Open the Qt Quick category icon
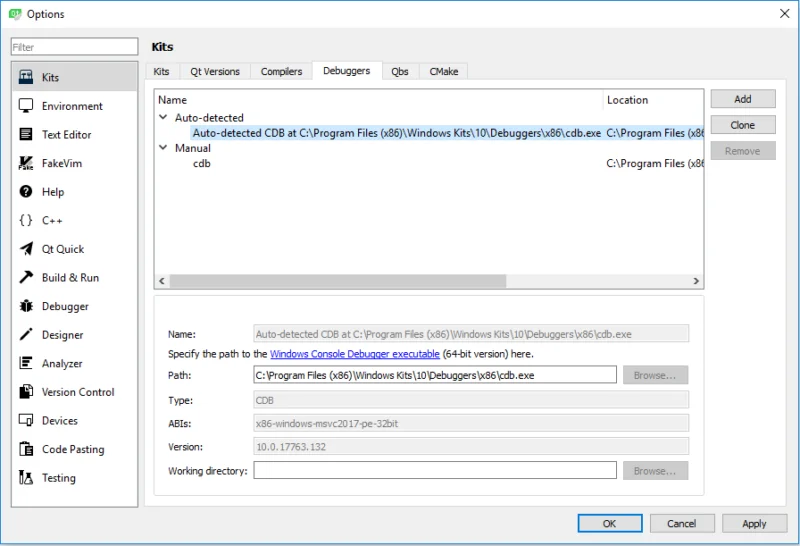Screen dimensions: 800x546 [x=26, y=249]
